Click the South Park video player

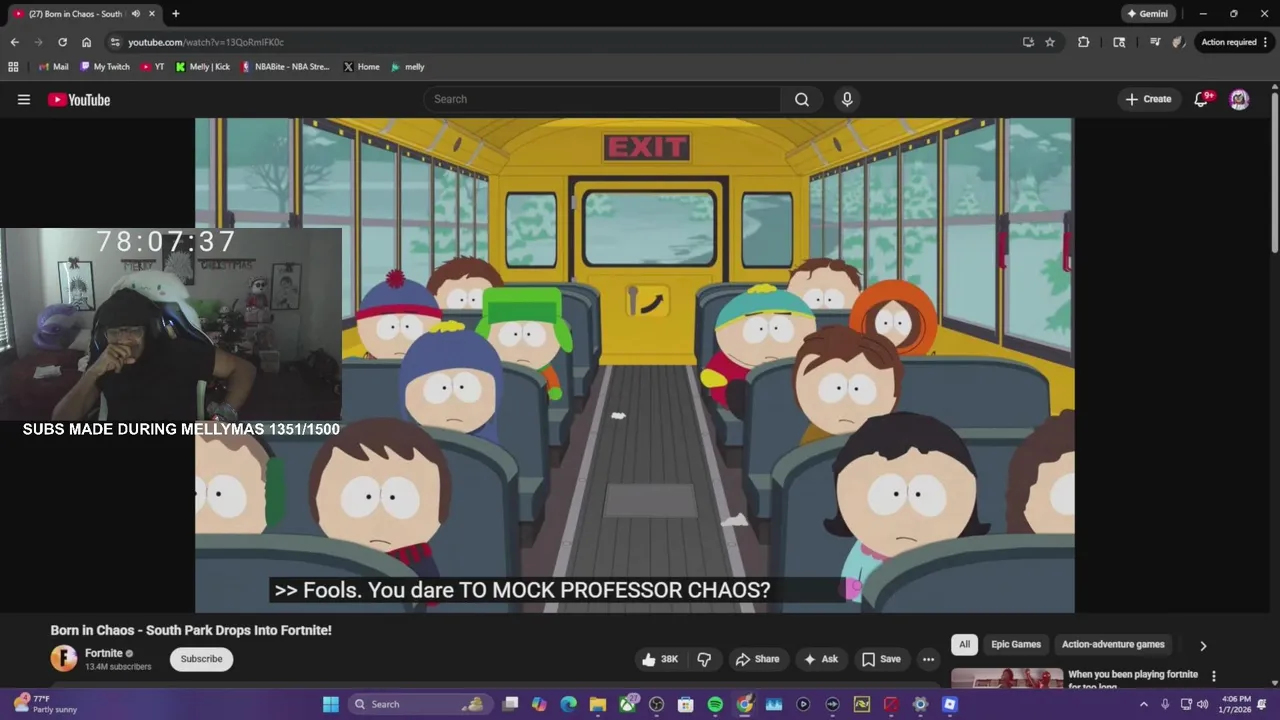click(635, 365)
